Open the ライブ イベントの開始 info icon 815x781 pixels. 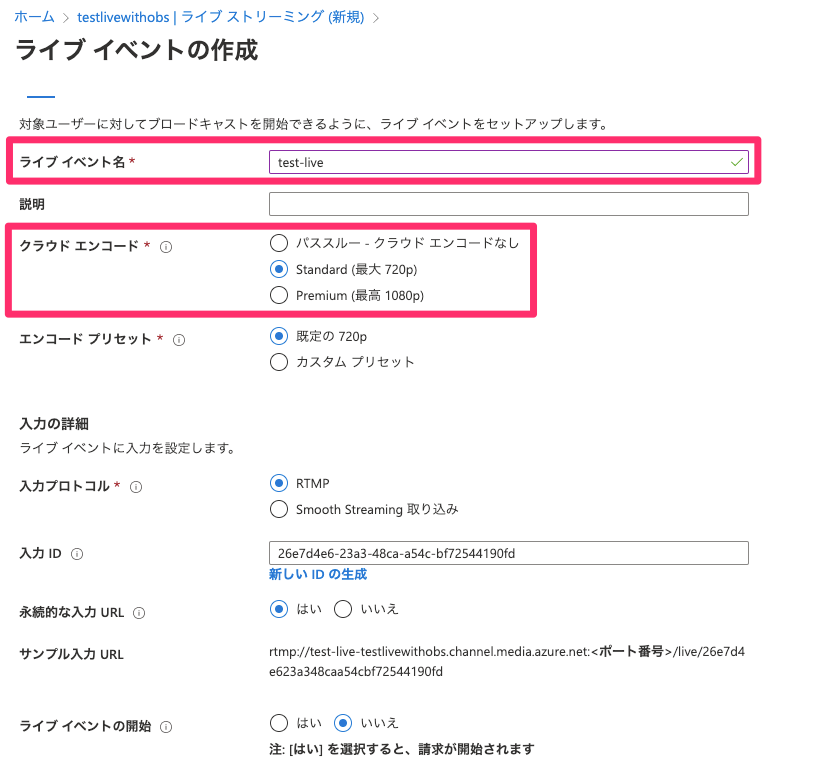(x=166, y=727)
